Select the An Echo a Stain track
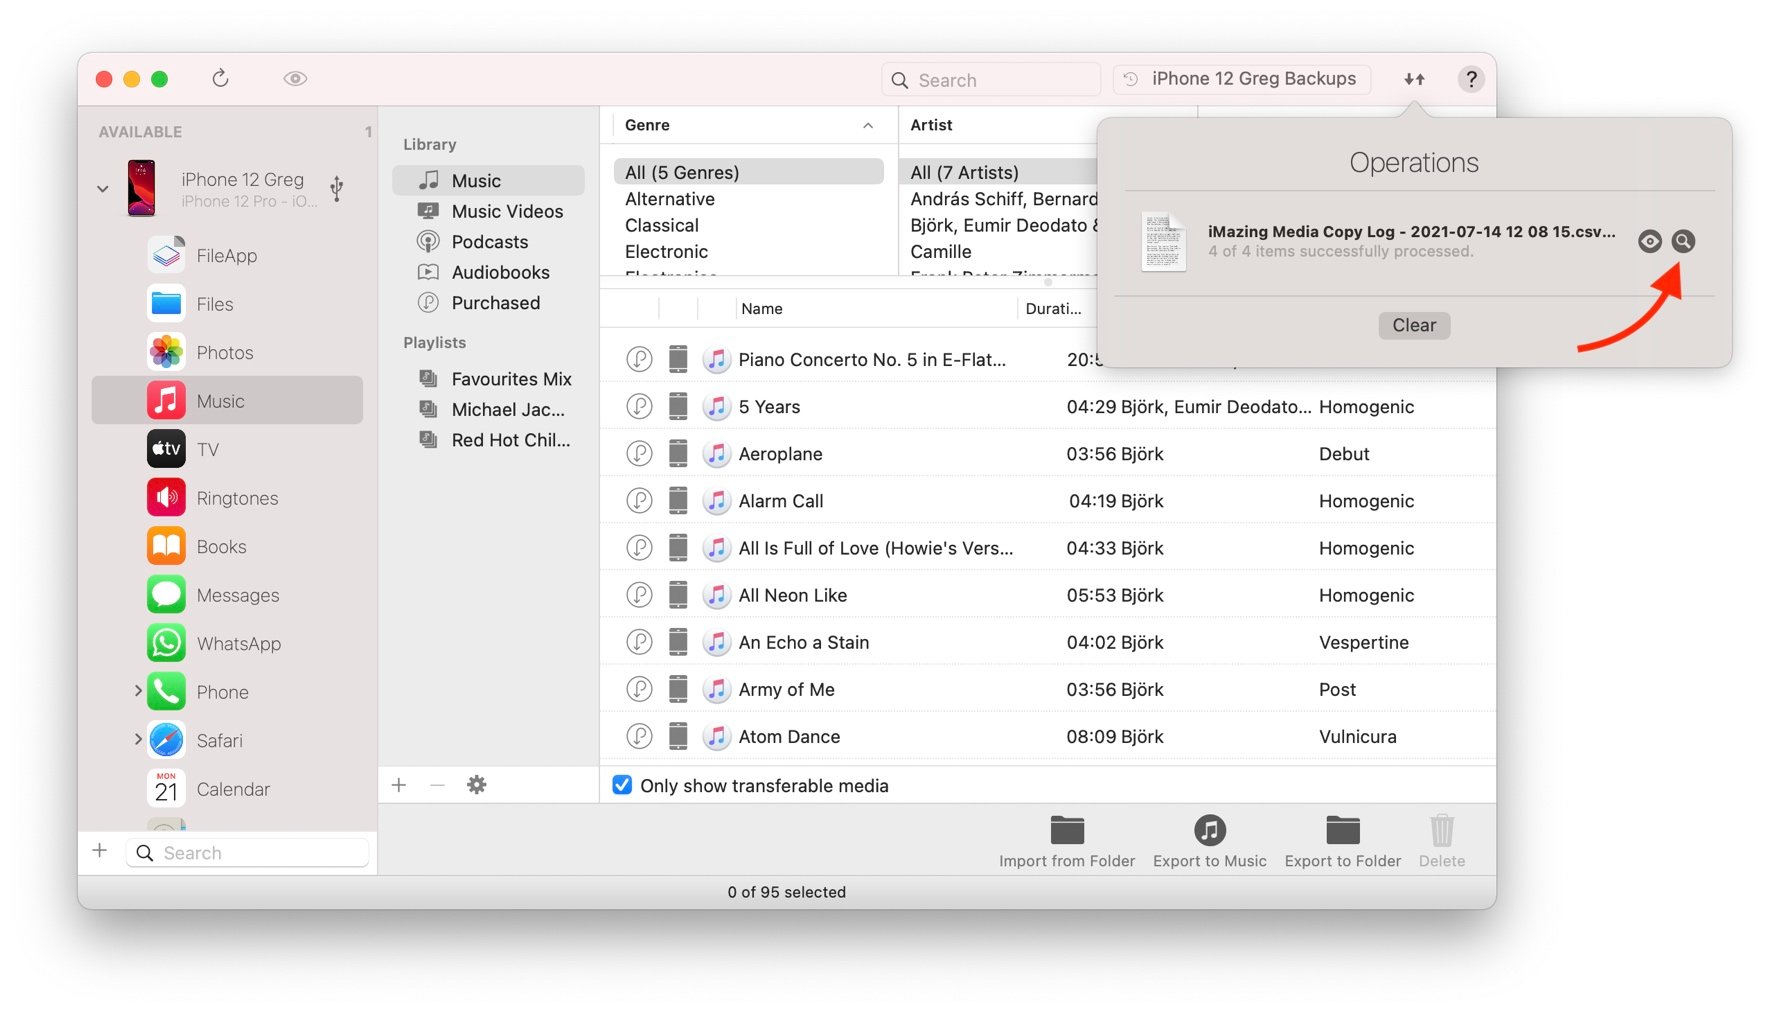1782x1012 pixels. point(1047,643)
